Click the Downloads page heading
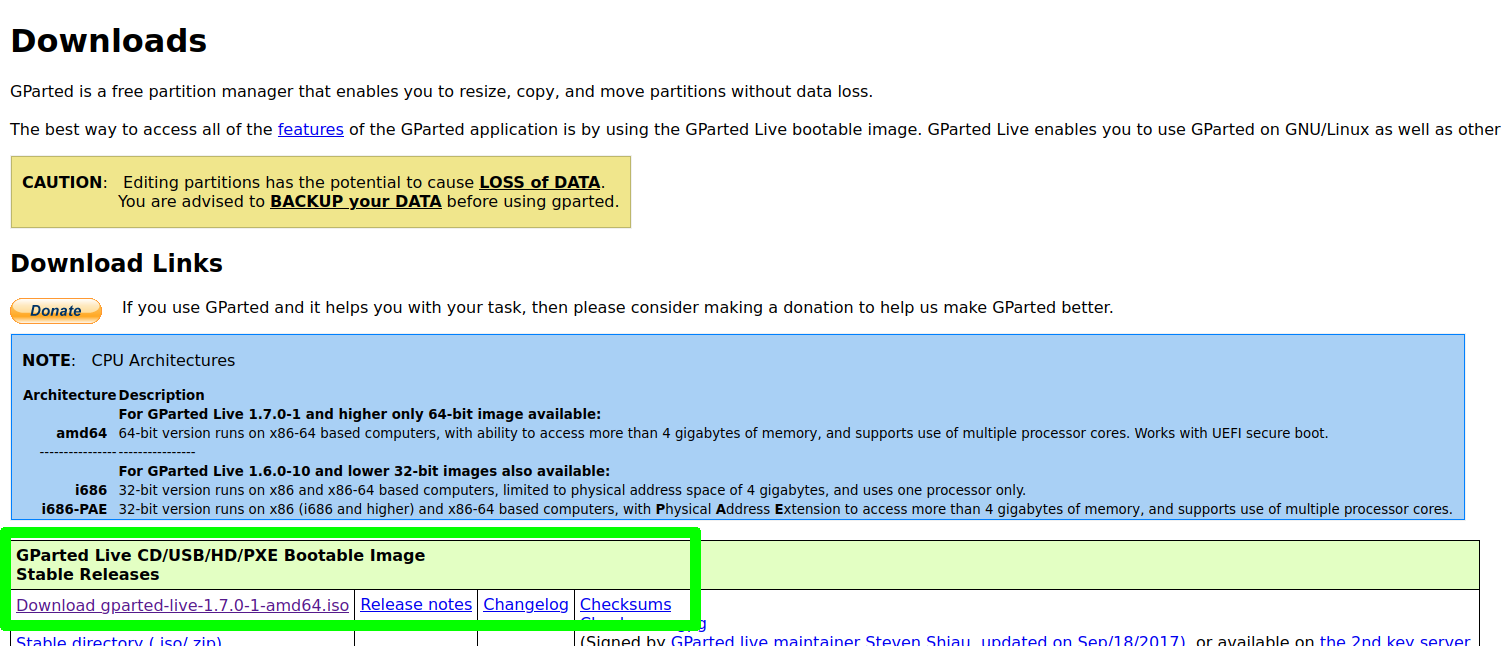Viewport: 1504px width, 646px height. [108, 41]
